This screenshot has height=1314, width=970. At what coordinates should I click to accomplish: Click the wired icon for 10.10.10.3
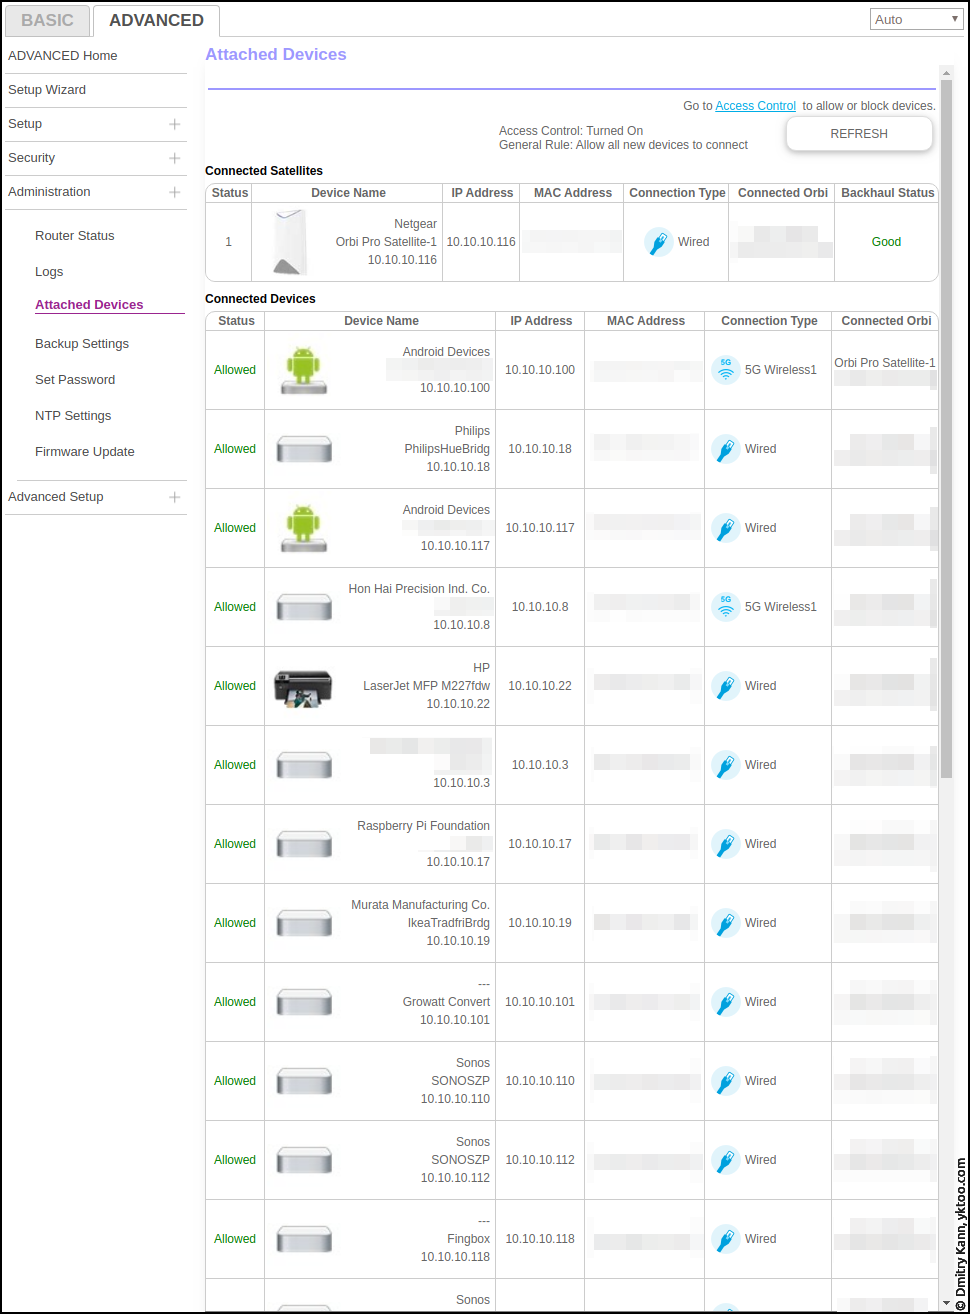[x=725, y=765]
